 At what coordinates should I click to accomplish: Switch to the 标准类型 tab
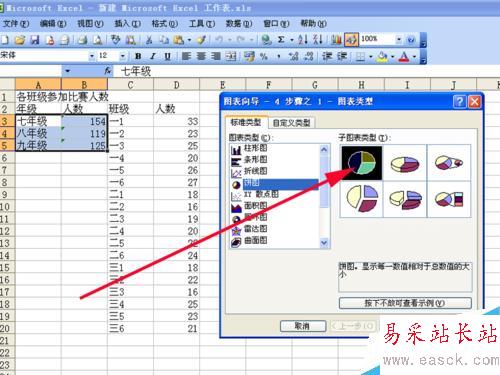pos(246,122)
